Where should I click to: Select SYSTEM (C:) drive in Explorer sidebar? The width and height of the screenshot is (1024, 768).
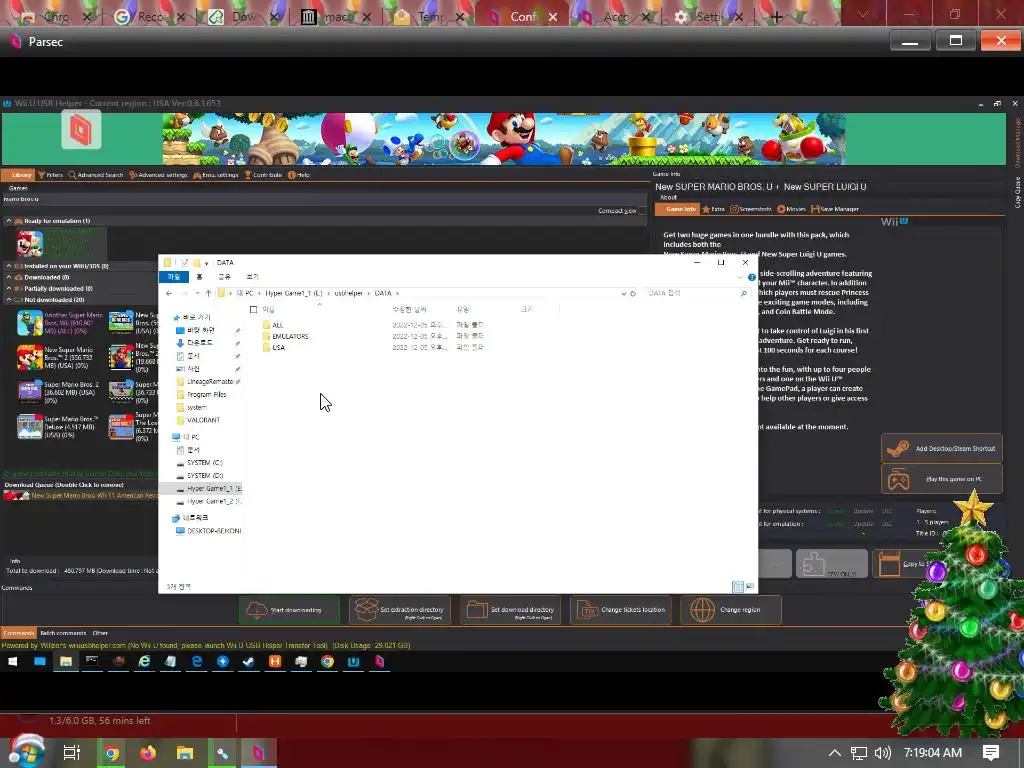[204, 462]
